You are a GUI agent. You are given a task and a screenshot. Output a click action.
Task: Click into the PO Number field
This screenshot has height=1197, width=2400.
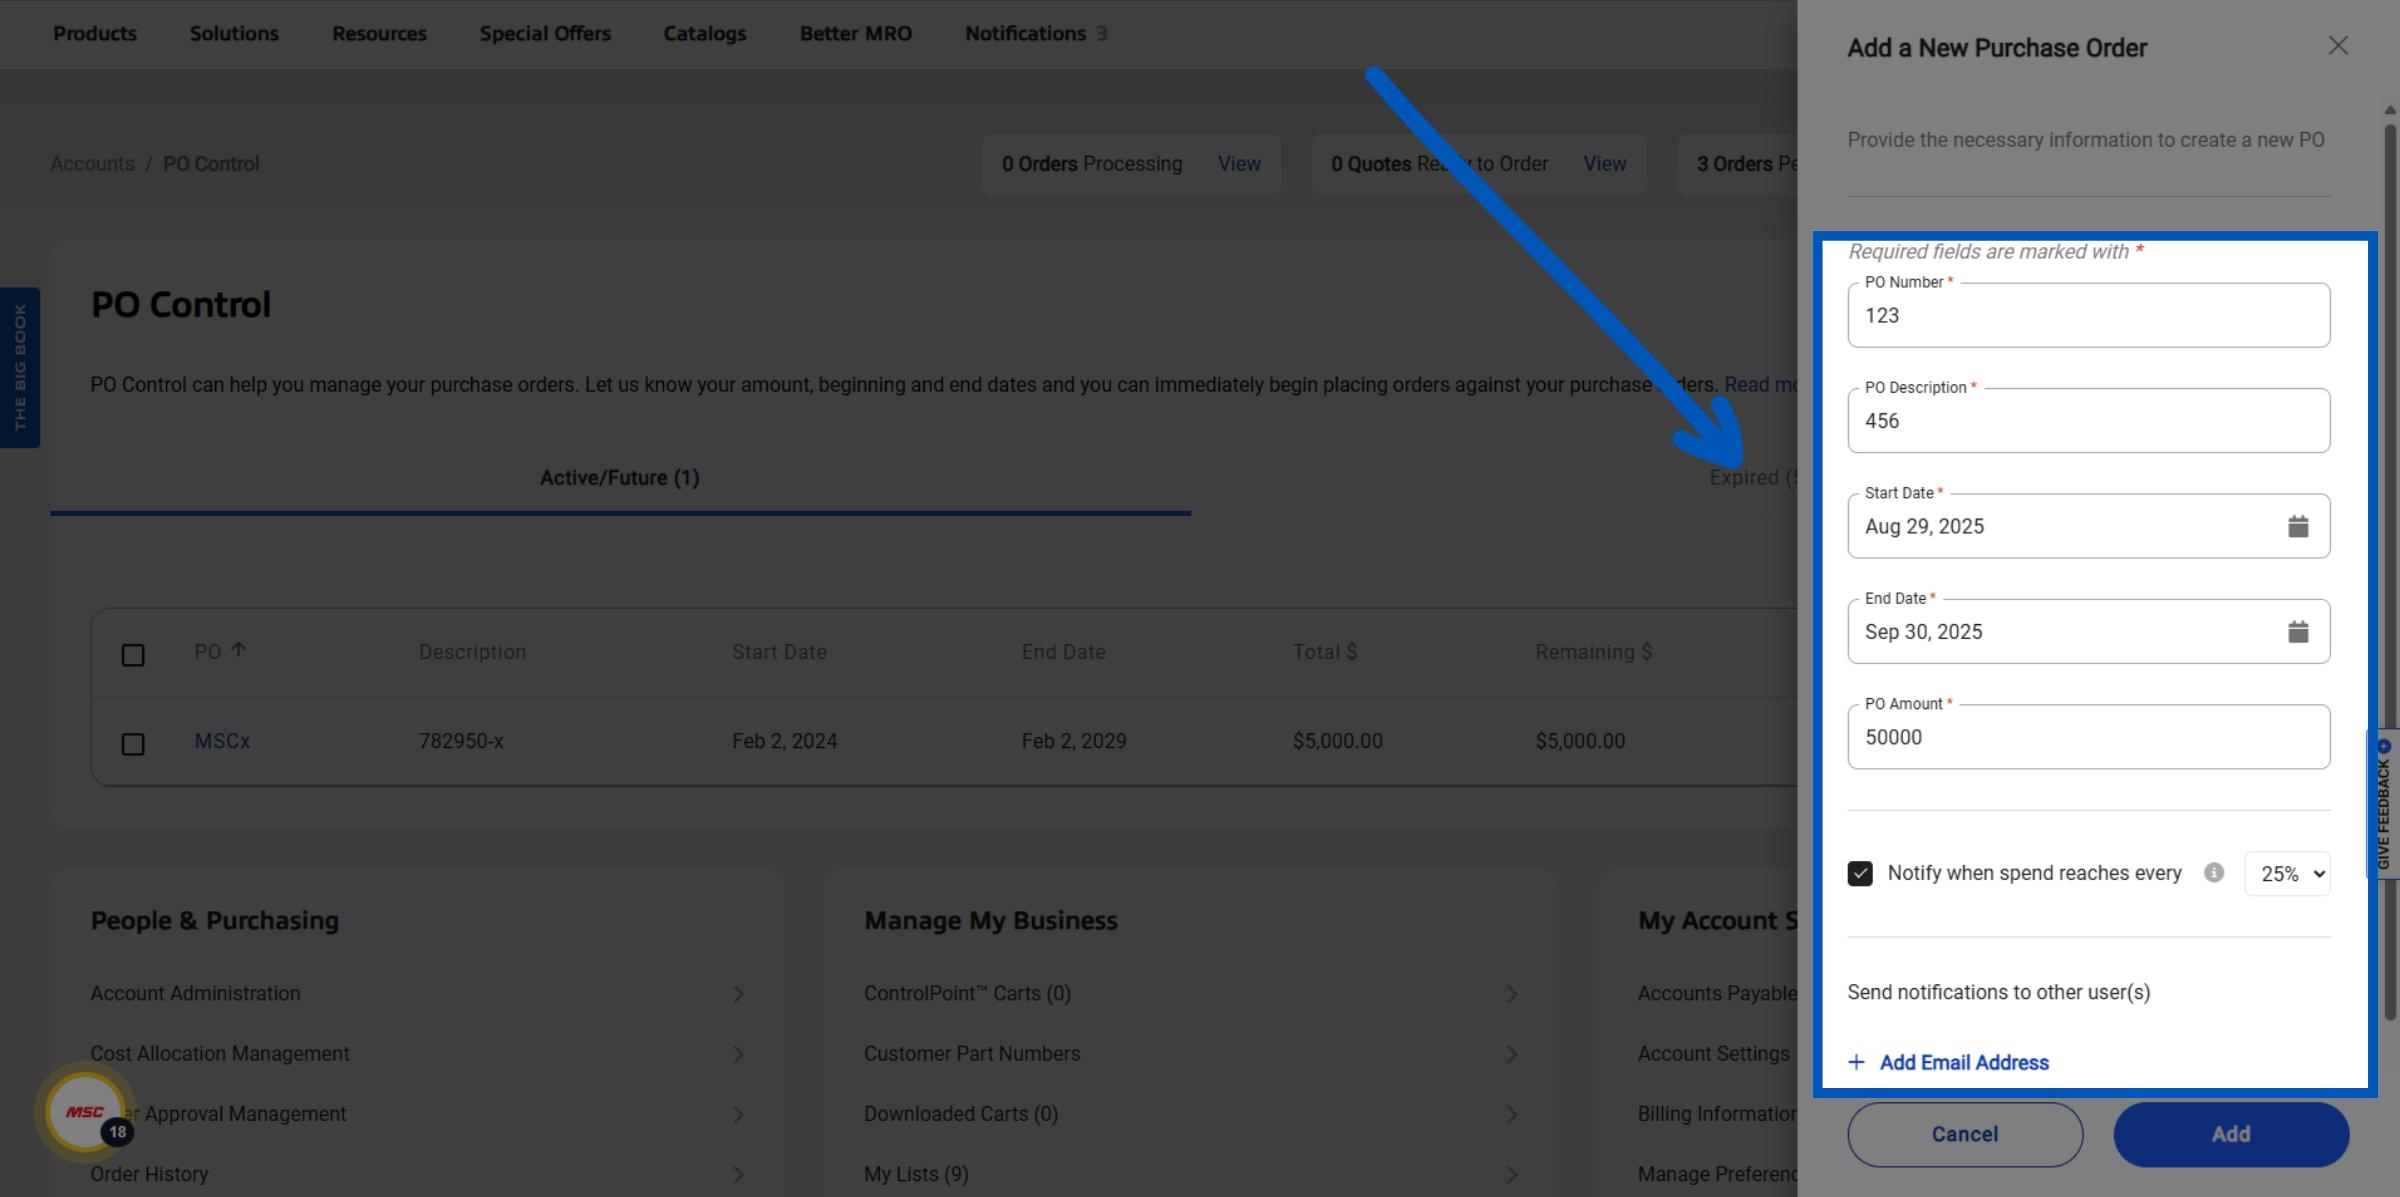click(x=2089, y=315)
